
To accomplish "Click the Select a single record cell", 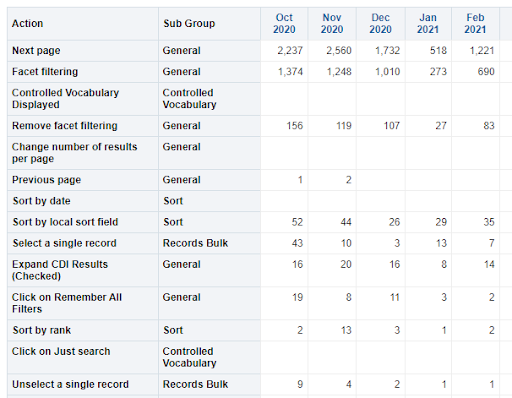I will pyautogui.click(x=83, y=243).
